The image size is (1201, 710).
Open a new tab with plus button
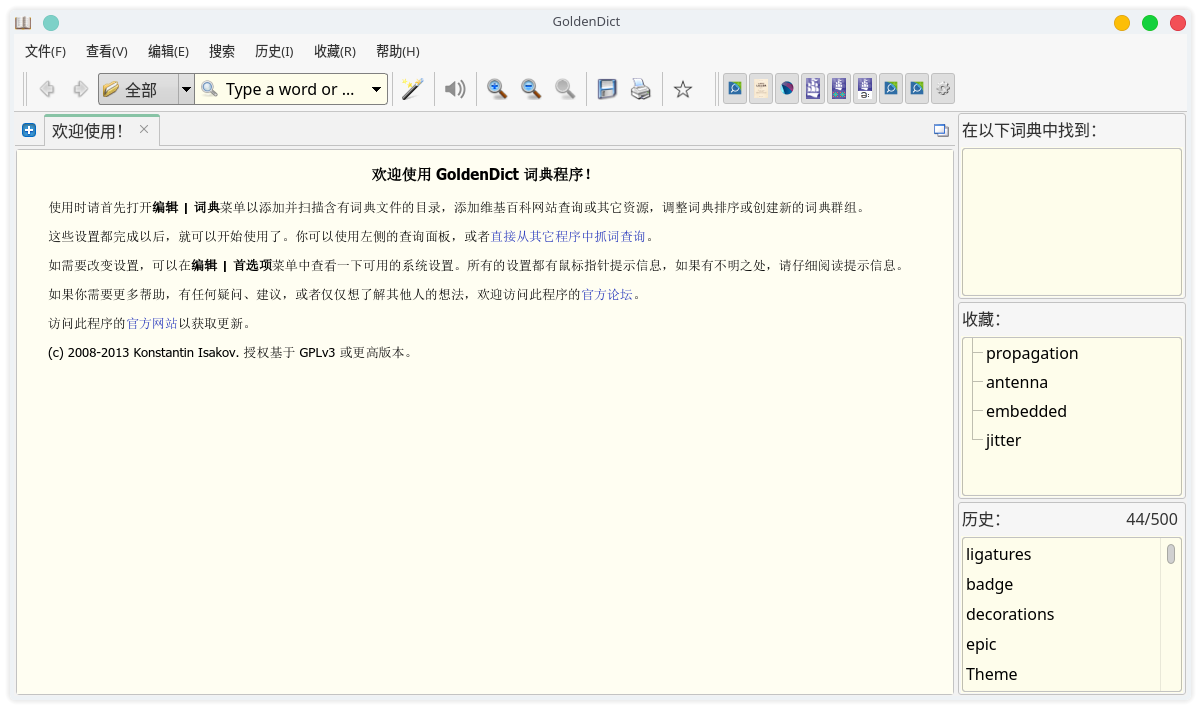tap(29, 130)
